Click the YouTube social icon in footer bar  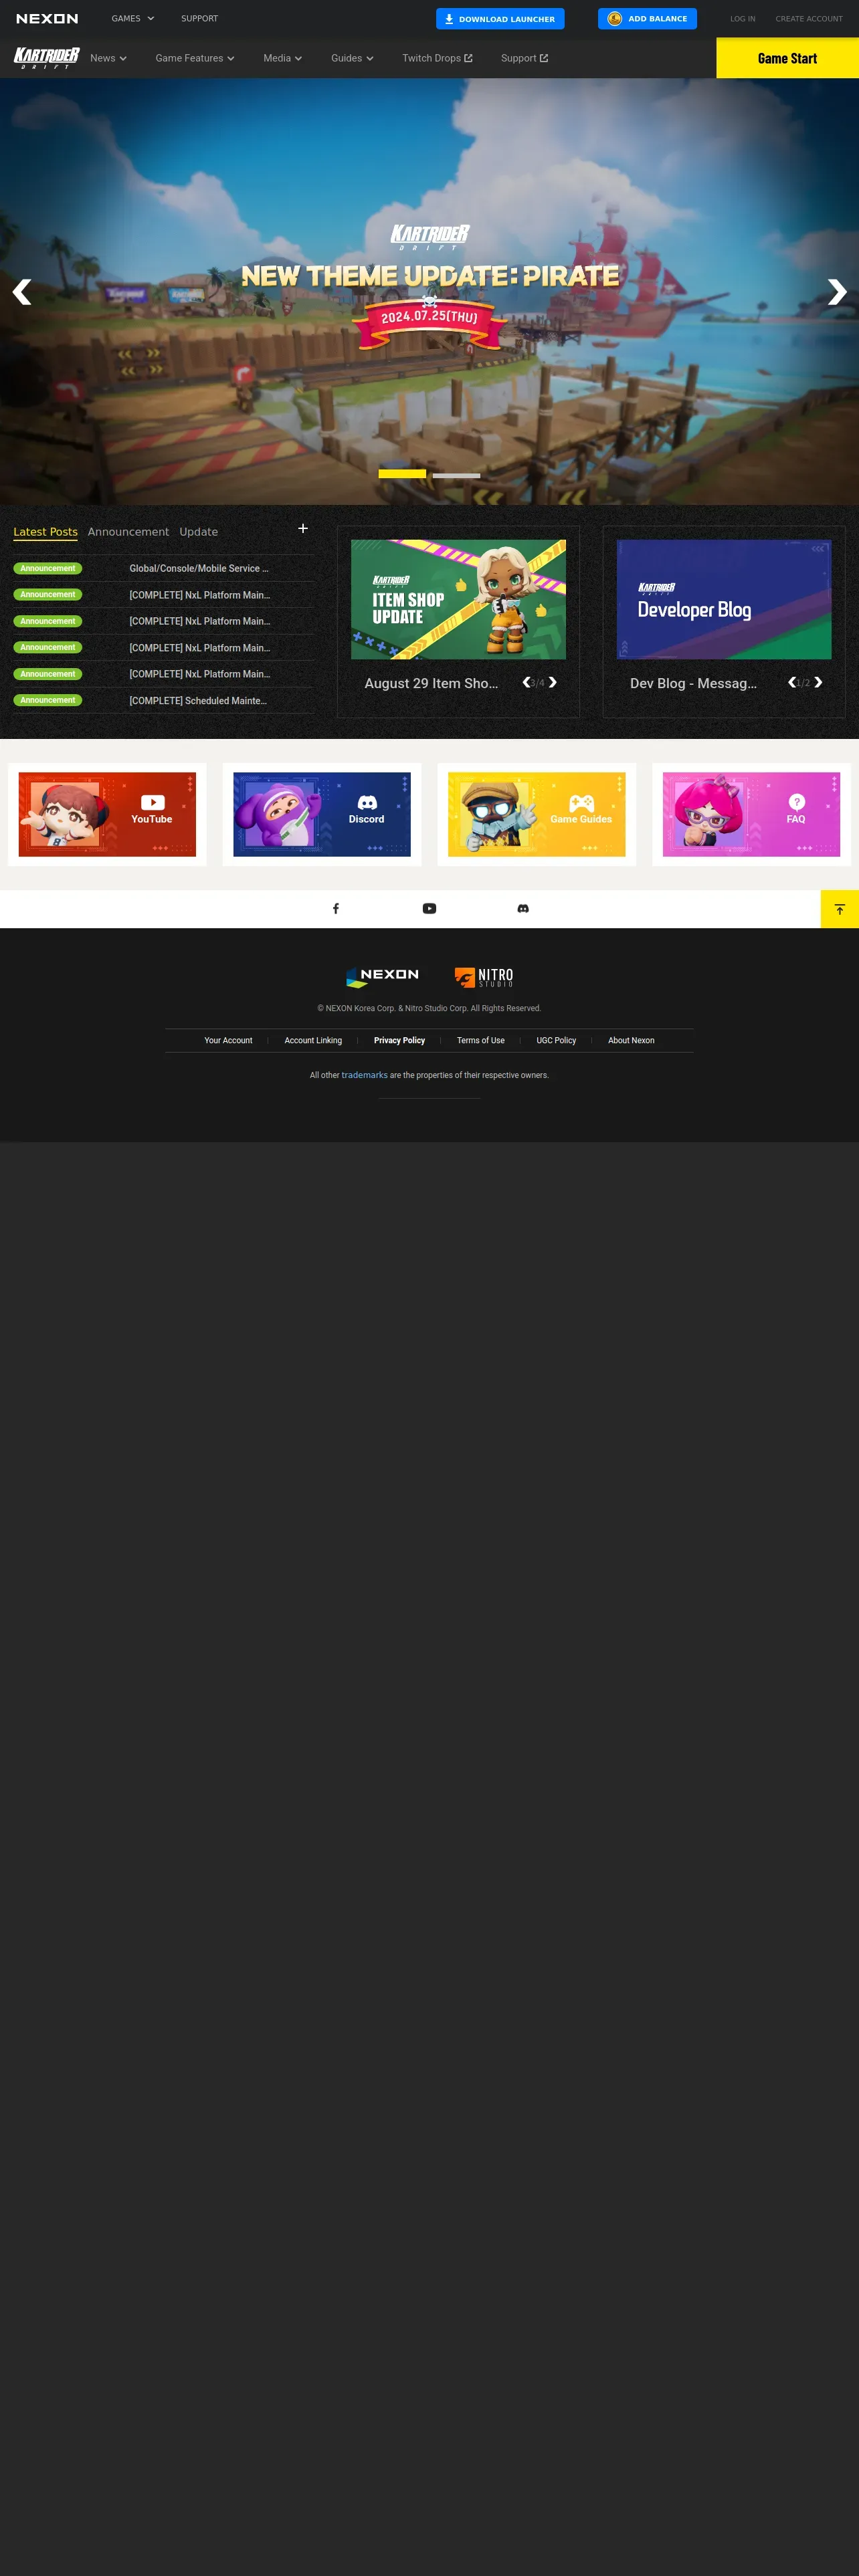(x=429, y=908)
